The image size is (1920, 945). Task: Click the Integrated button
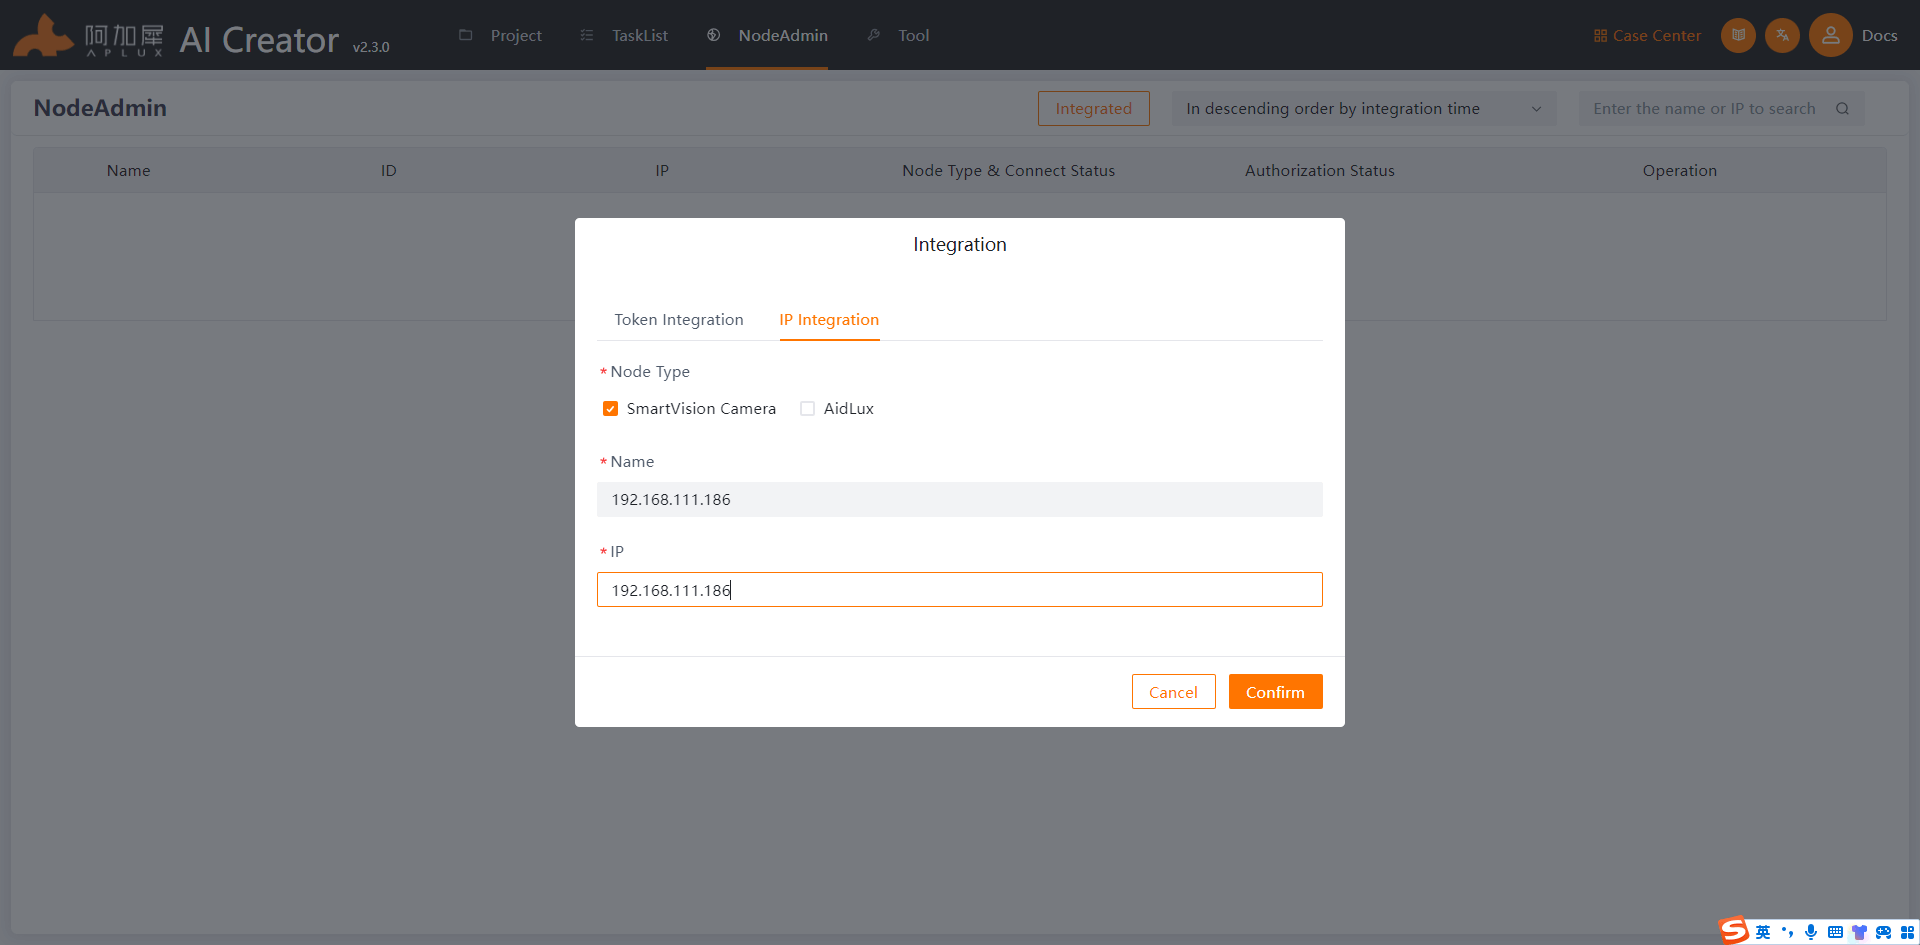tap(1093, 108)
